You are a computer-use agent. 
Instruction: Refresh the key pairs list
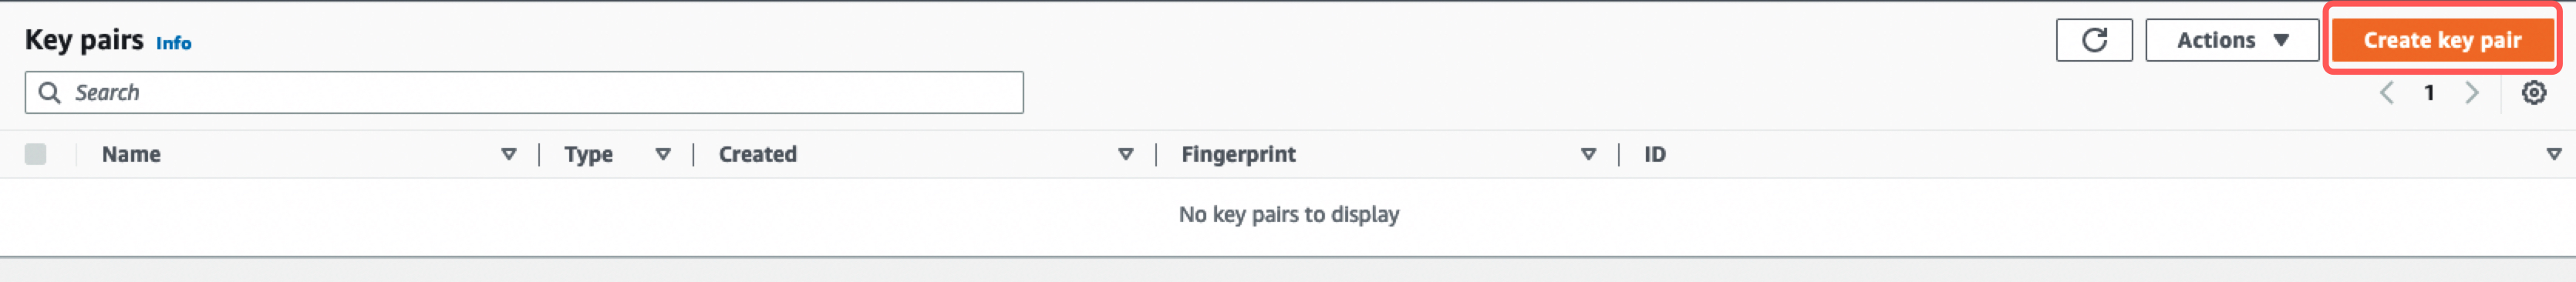(x=2094, y=40)
